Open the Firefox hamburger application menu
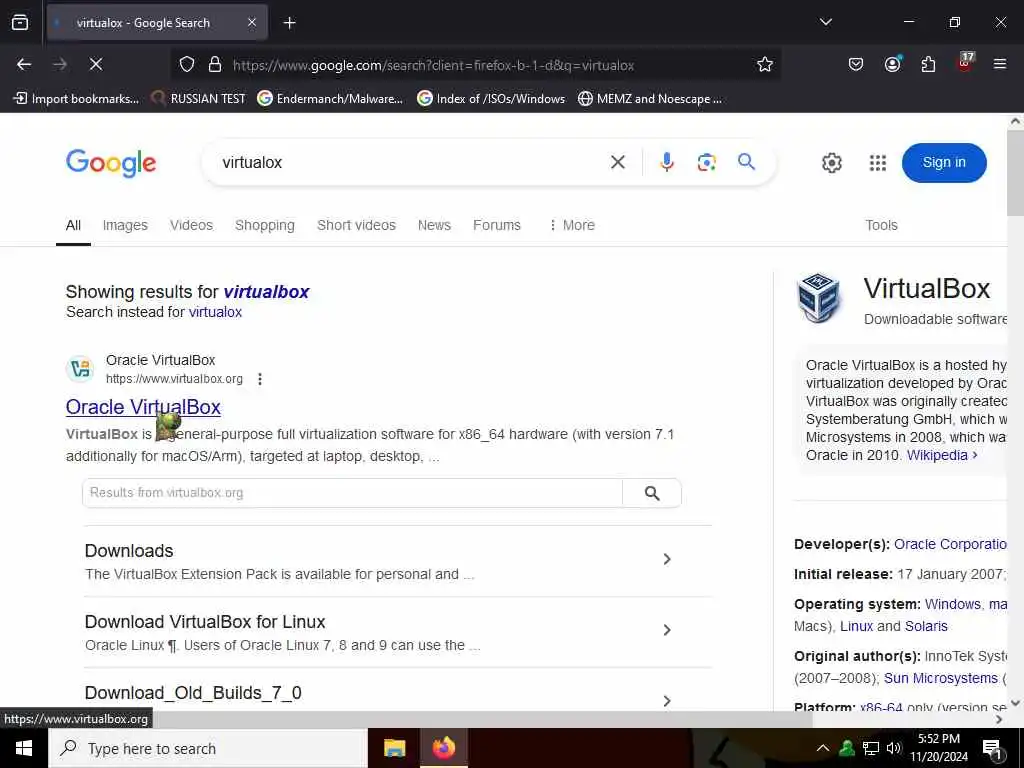The height and width of the screenshot is (768, 1024). pyautogui.click(x=1000, y=64)
